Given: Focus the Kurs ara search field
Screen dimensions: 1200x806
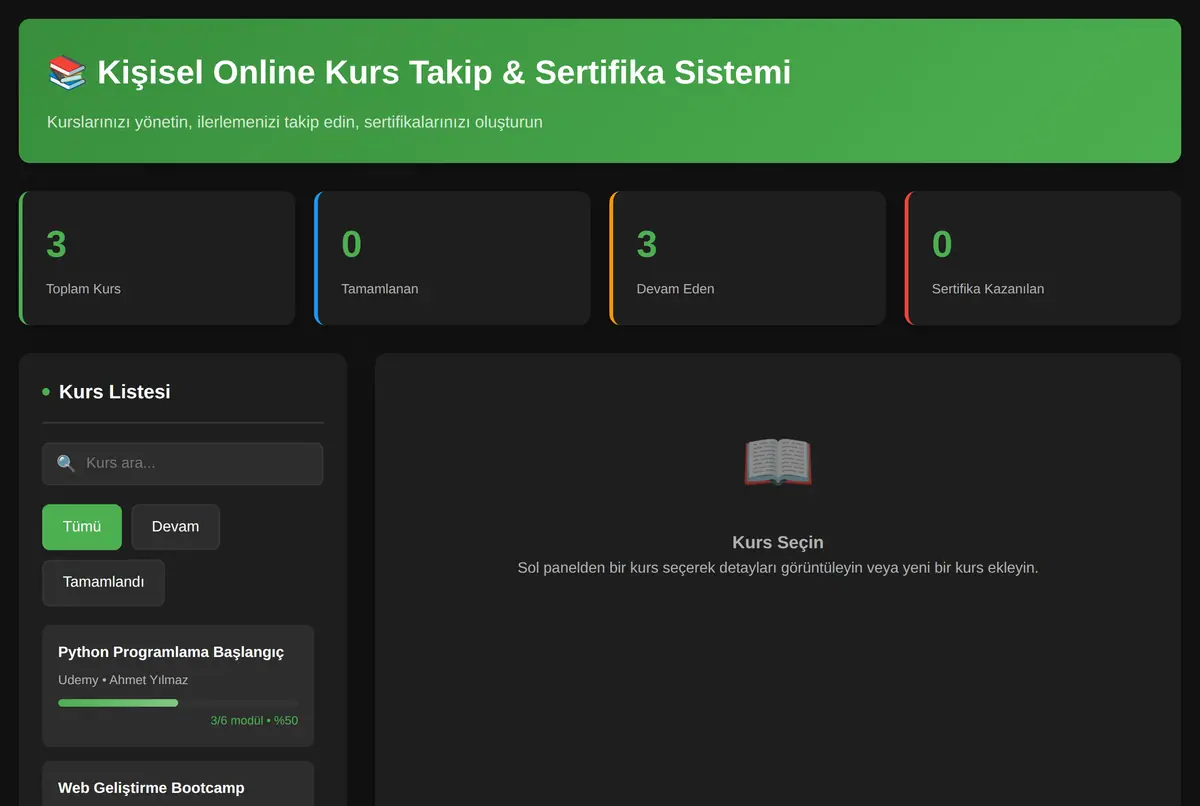Looking at the screenshot, I should (x=182, y=464).
